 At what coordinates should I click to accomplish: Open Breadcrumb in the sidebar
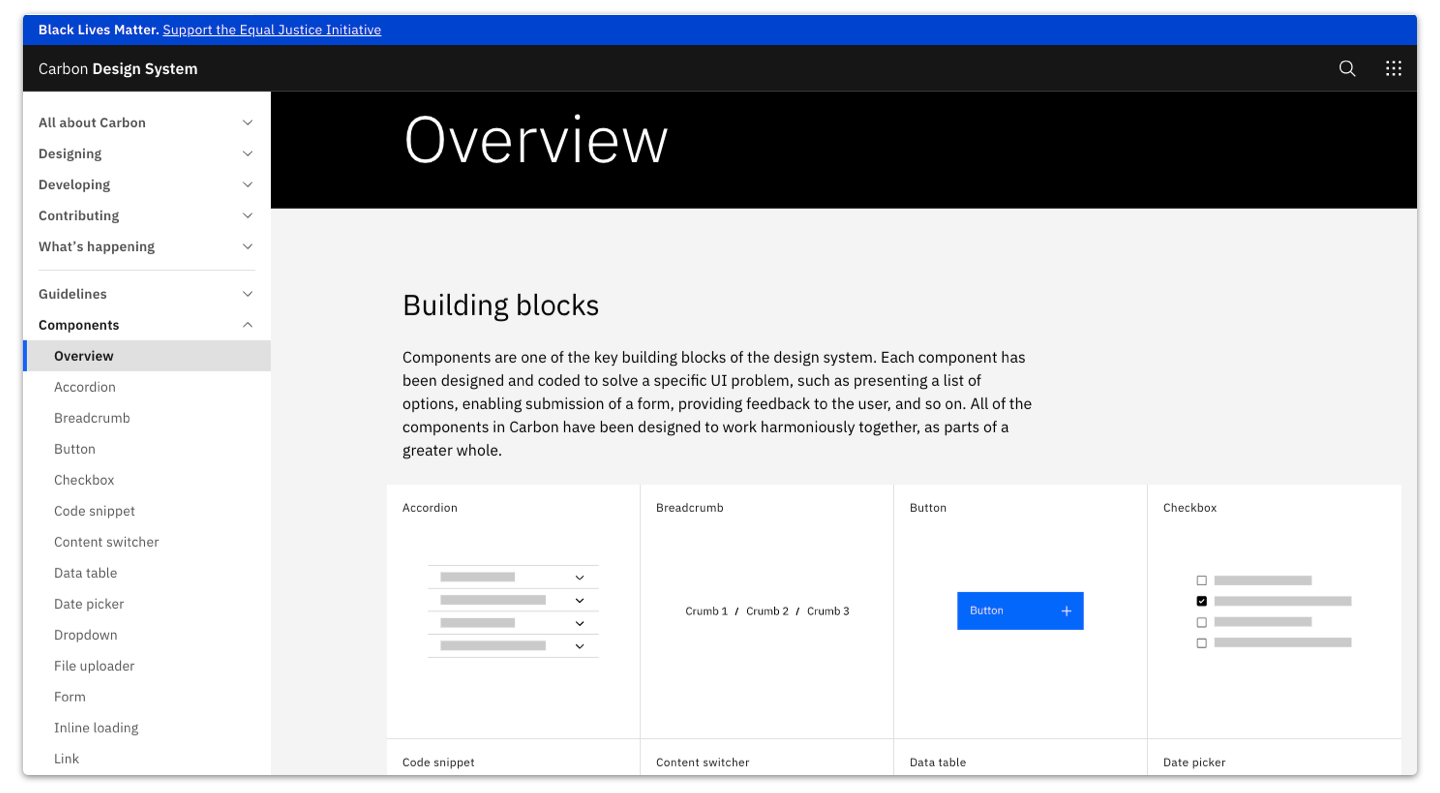[147, 418]
